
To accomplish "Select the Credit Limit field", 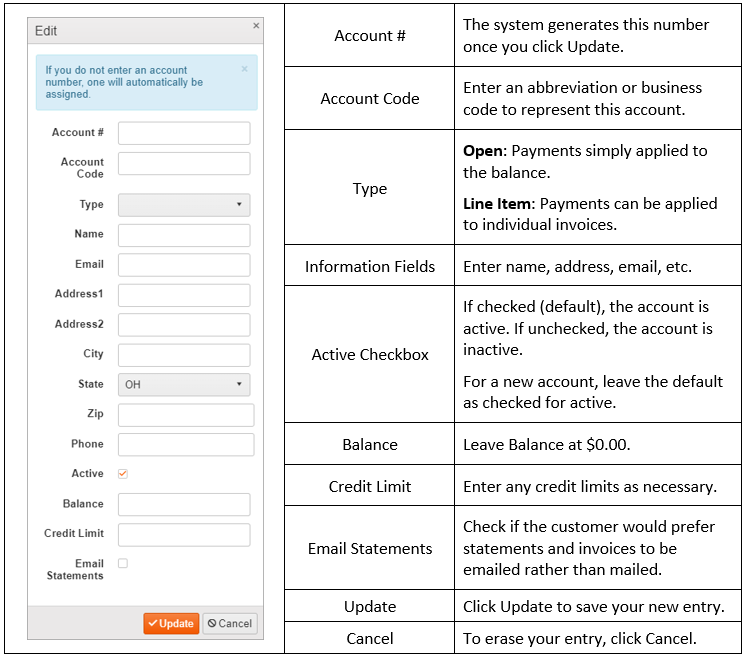I will click(184, 535).
